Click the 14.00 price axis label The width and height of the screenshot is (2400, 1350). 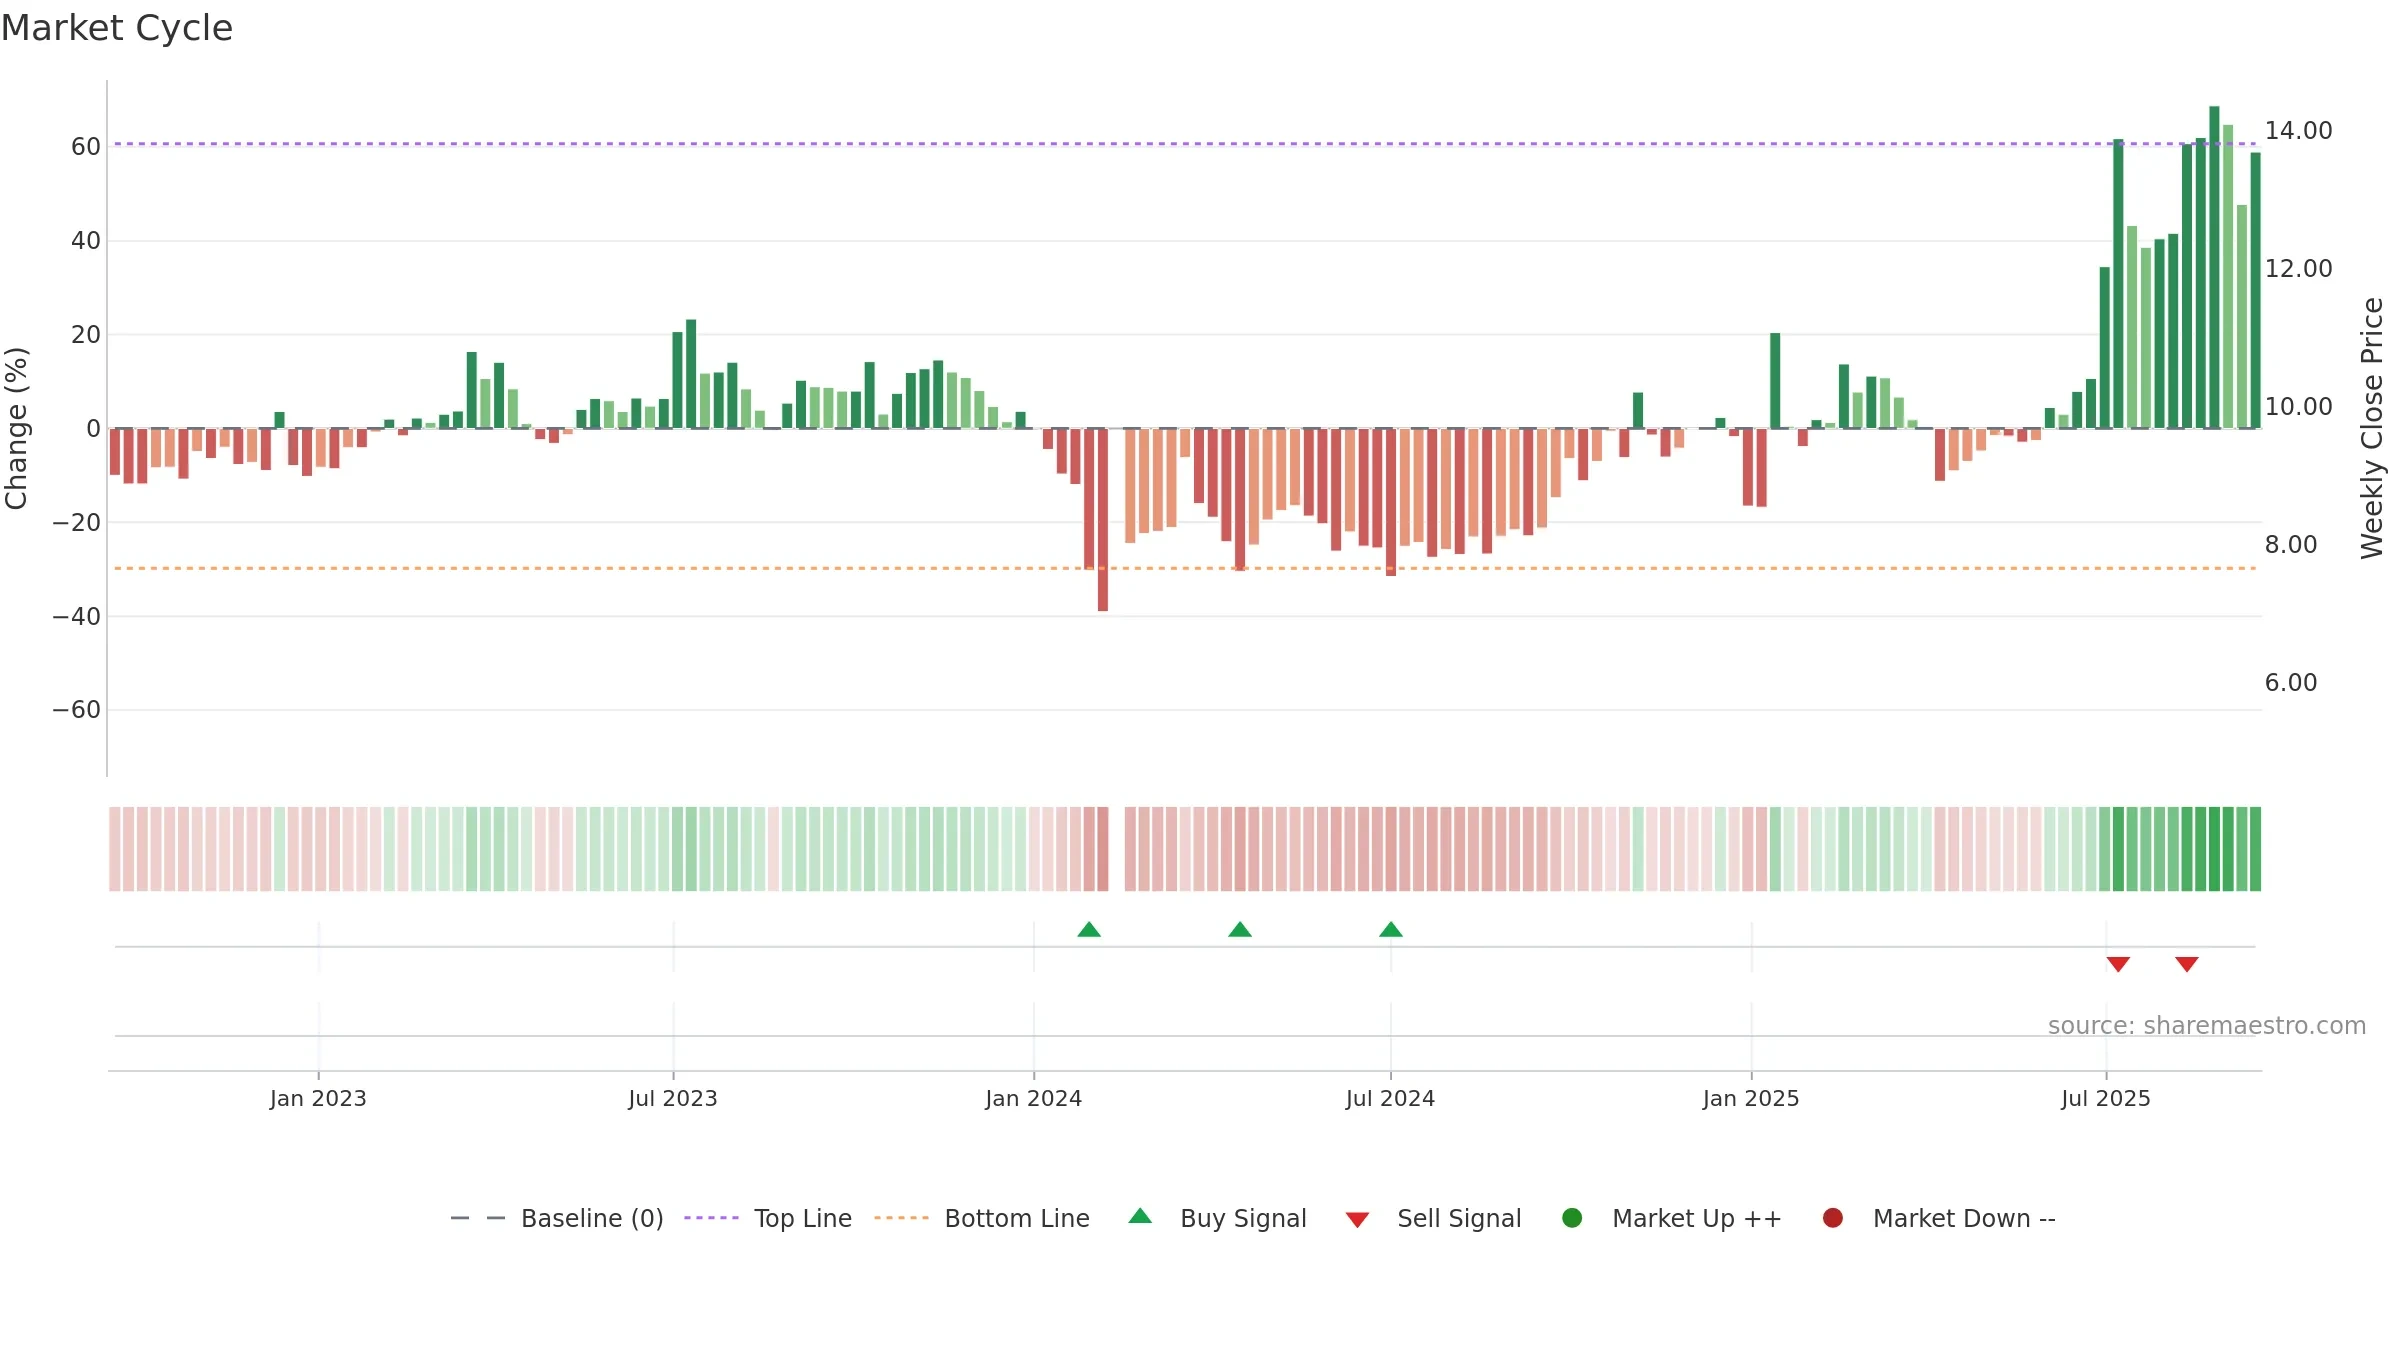[x=2298, y=131]
